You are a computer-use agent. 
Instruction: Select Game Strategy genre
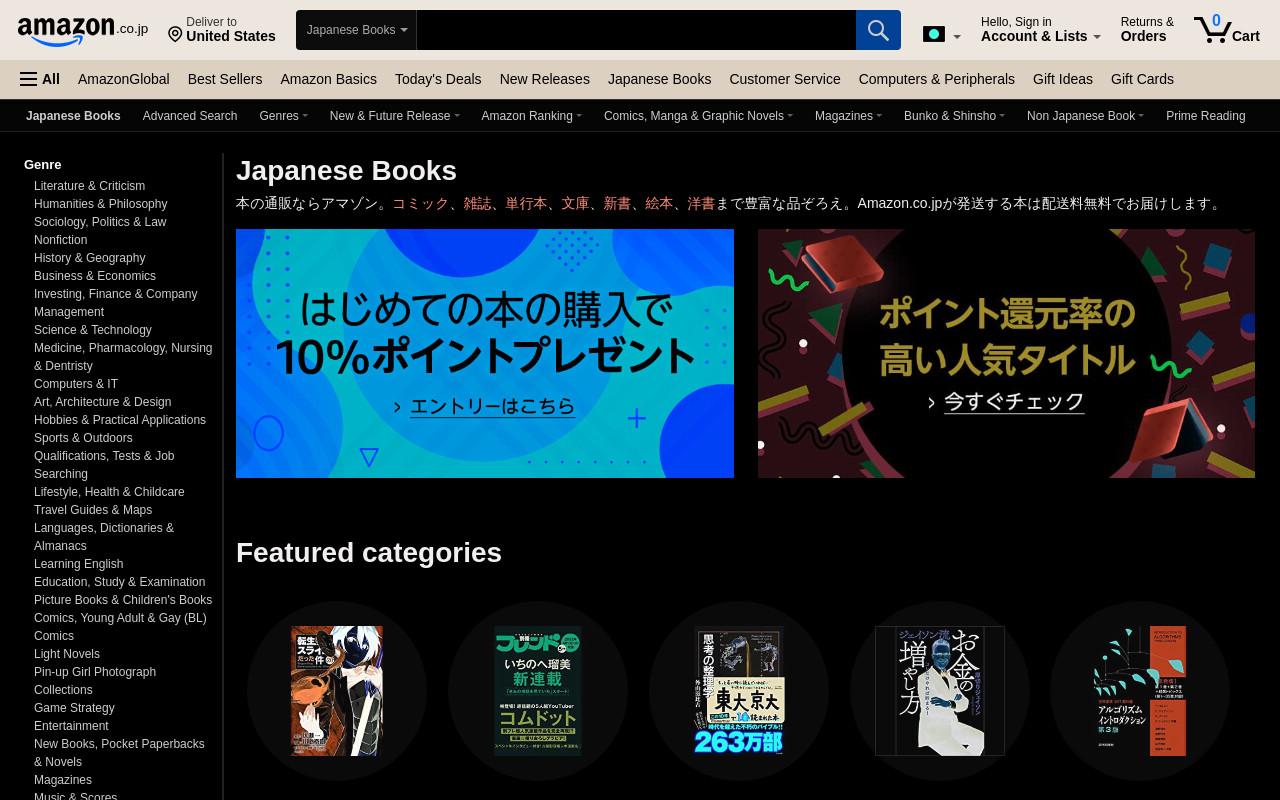[74, 708]
